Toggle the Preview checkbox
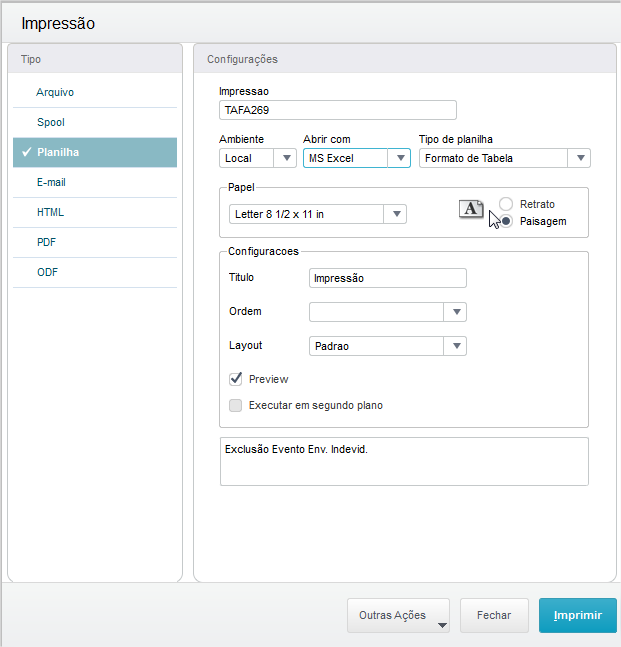 [236, 379]
